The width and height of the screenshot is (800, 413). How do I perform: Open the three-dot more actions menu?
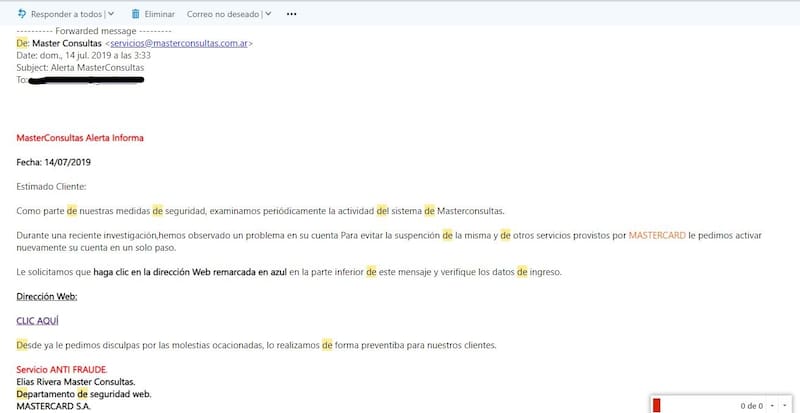pos(291,14)
